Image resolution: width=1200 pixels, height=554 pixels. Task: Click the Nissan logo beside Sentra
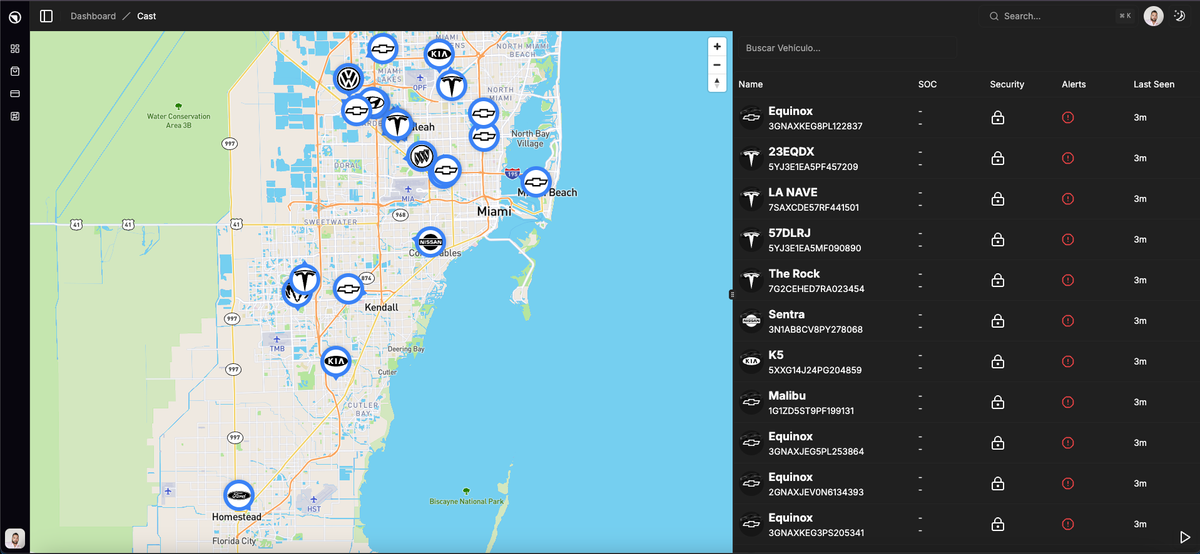751,321
